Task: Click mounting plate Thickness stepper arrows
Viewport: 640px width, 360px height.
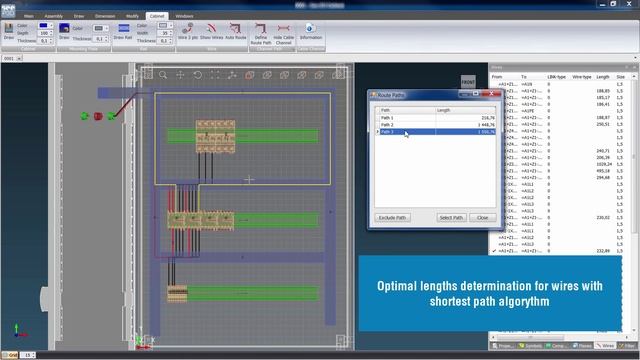Action: [x=107, y=39]
